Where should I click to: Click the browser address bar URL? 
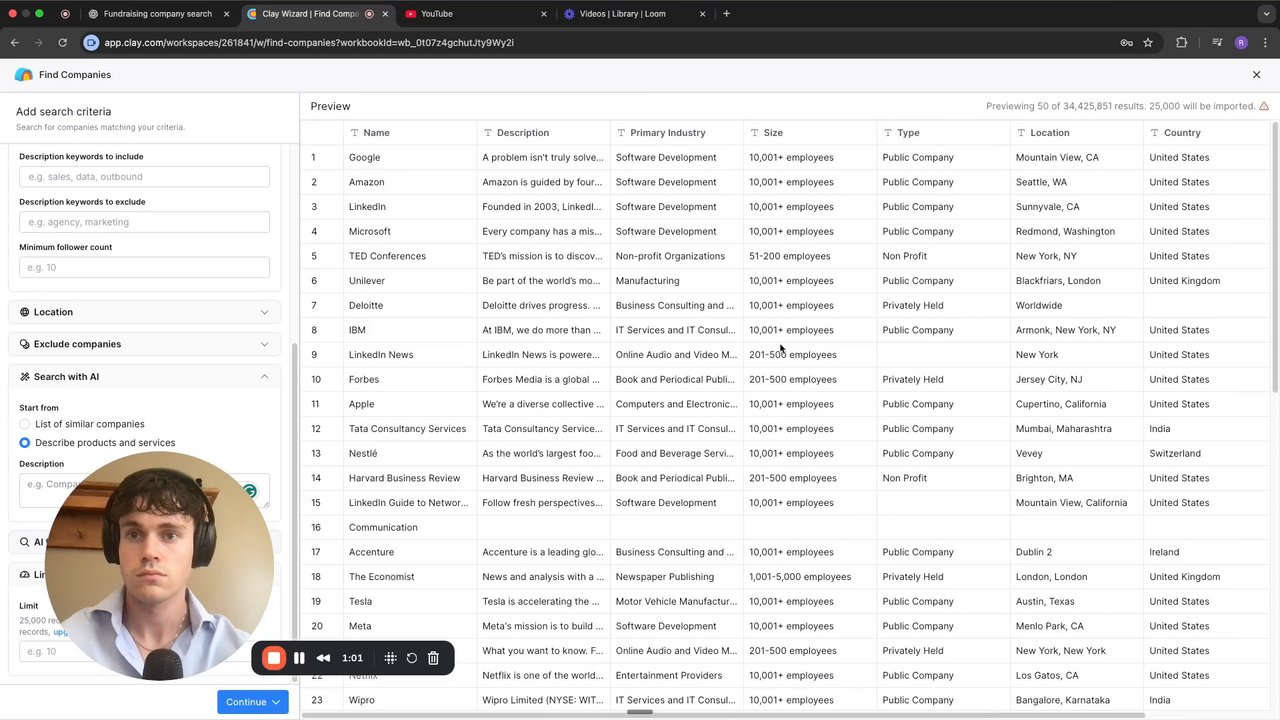(309, 43)
